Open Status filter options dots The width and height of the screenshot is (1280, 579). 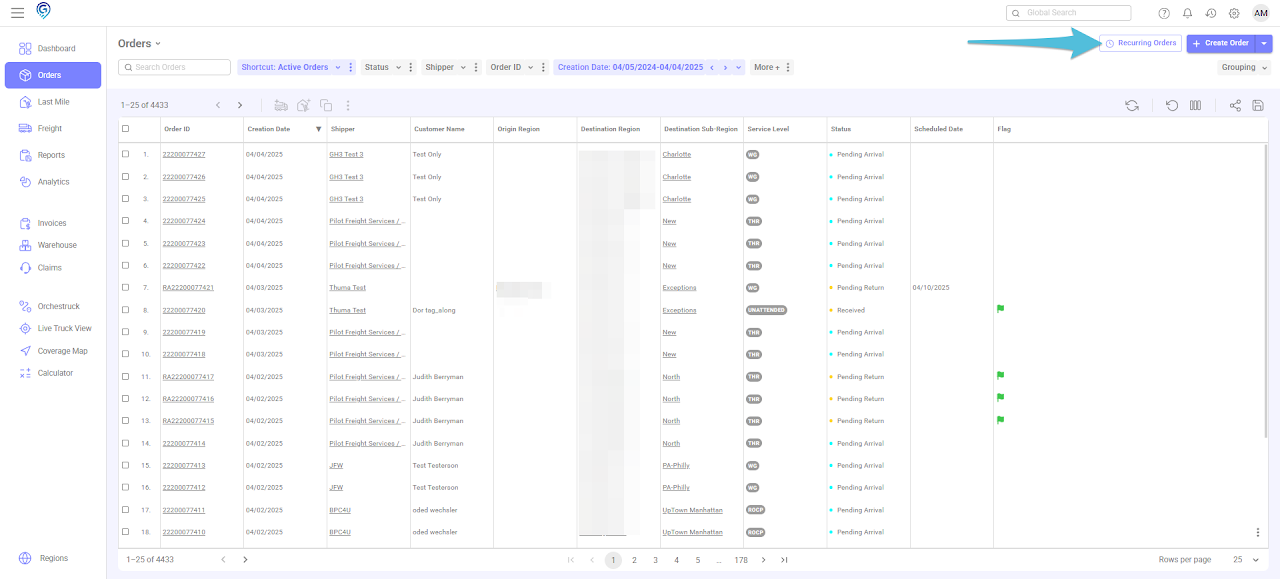[x=411, y=67]
